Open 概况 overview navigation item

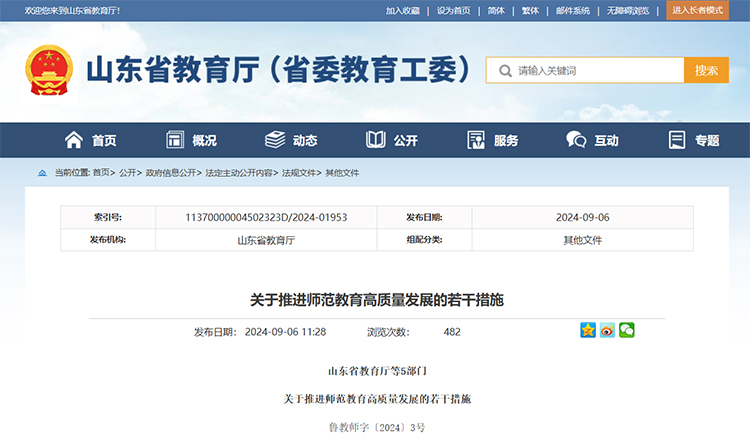(x=190, y=140)
